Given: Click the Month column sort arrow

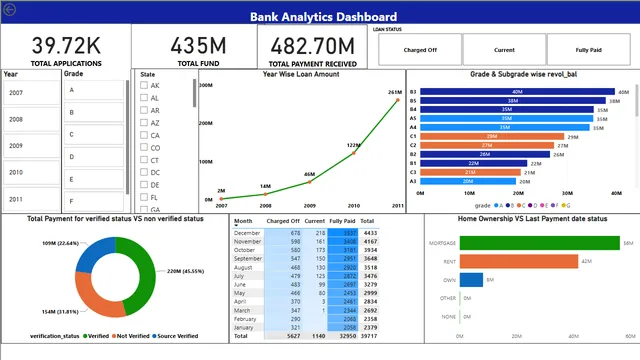Looking at the screenshot, I should point(236,225).
